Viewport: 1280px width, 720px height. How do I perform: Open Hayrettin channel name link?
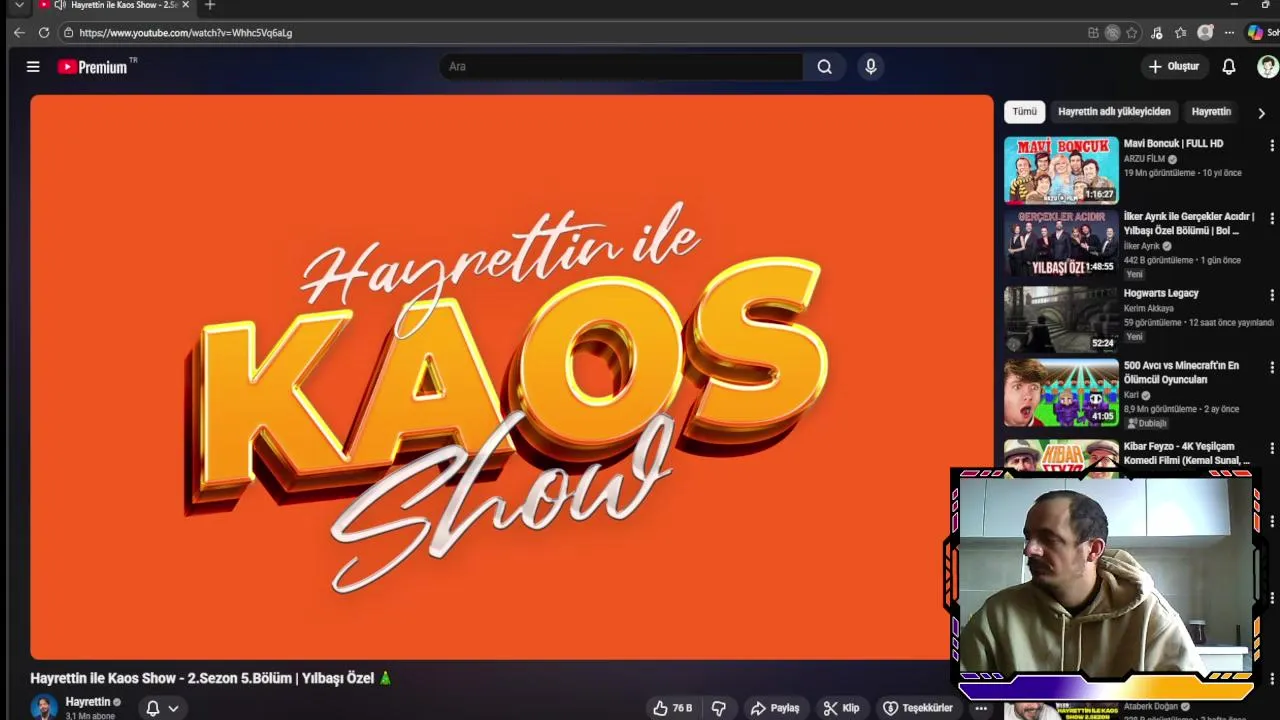[88, 702]
